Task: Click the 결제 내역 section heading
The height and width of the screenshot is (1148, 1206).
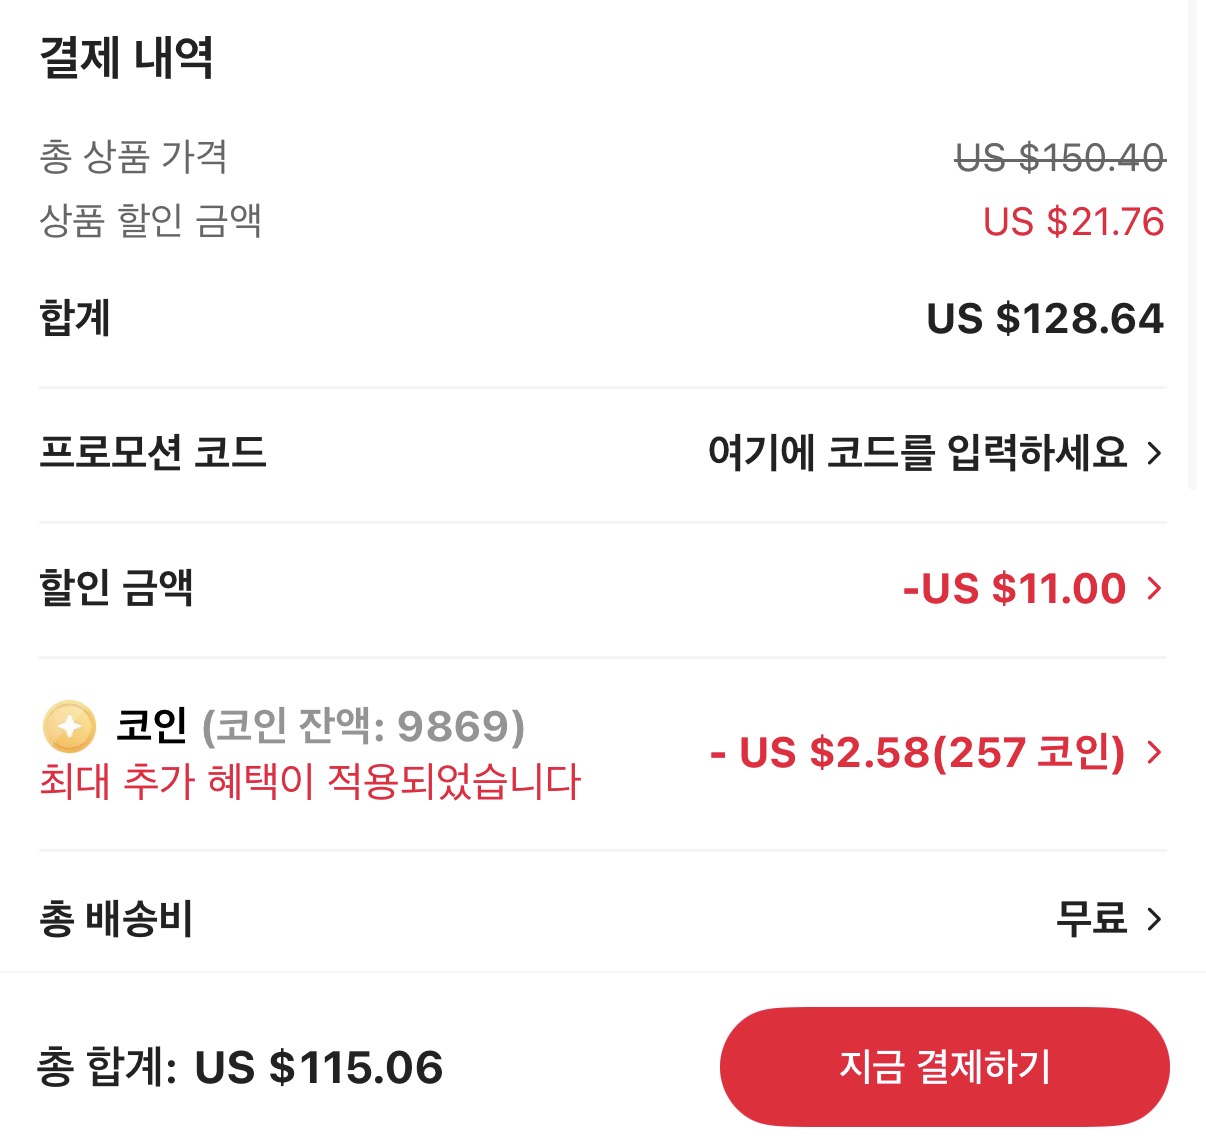Action: tap(127, 57)
